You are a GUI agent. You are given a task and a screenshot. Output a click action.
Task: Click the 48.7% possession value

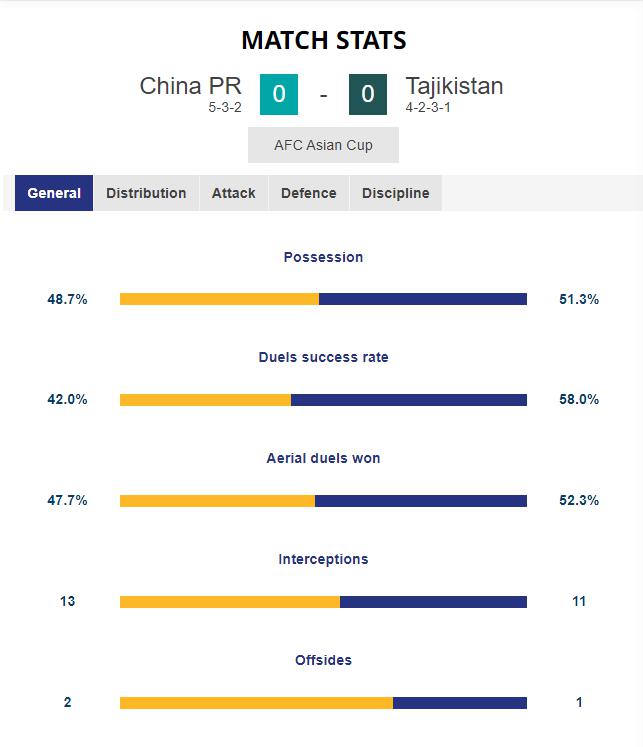67,299
